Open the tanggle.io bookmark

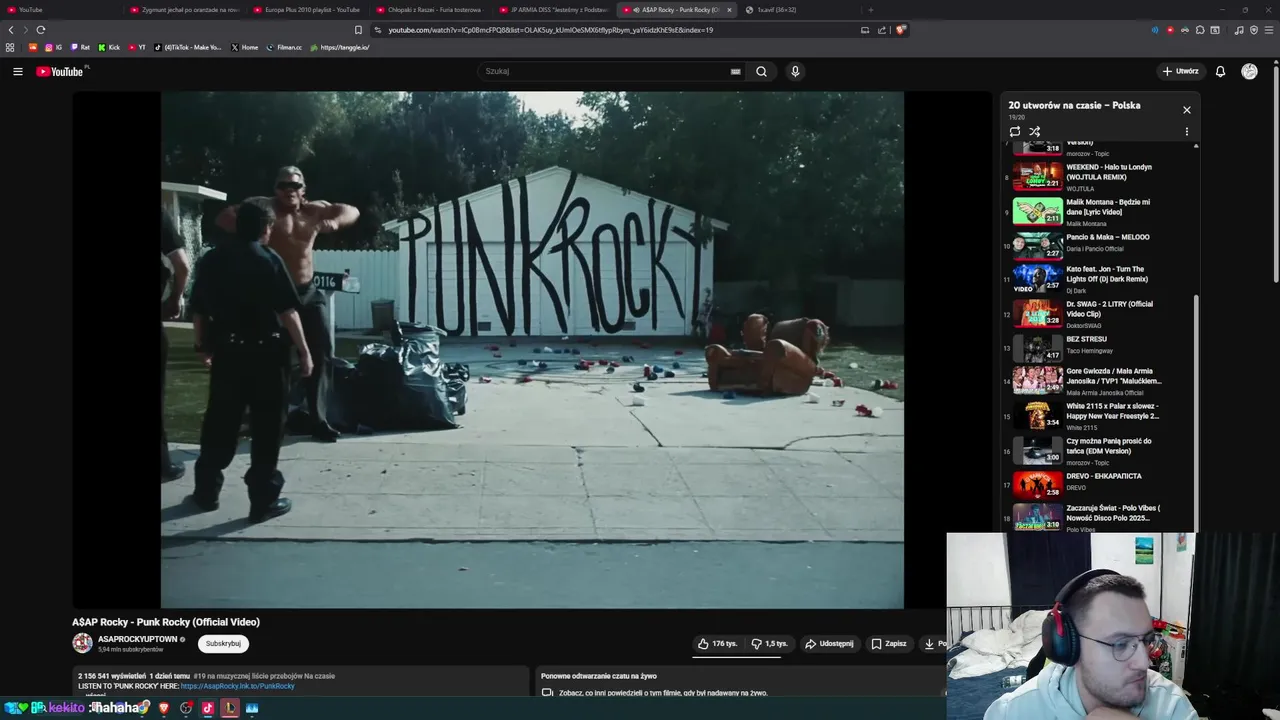(340, 47)
